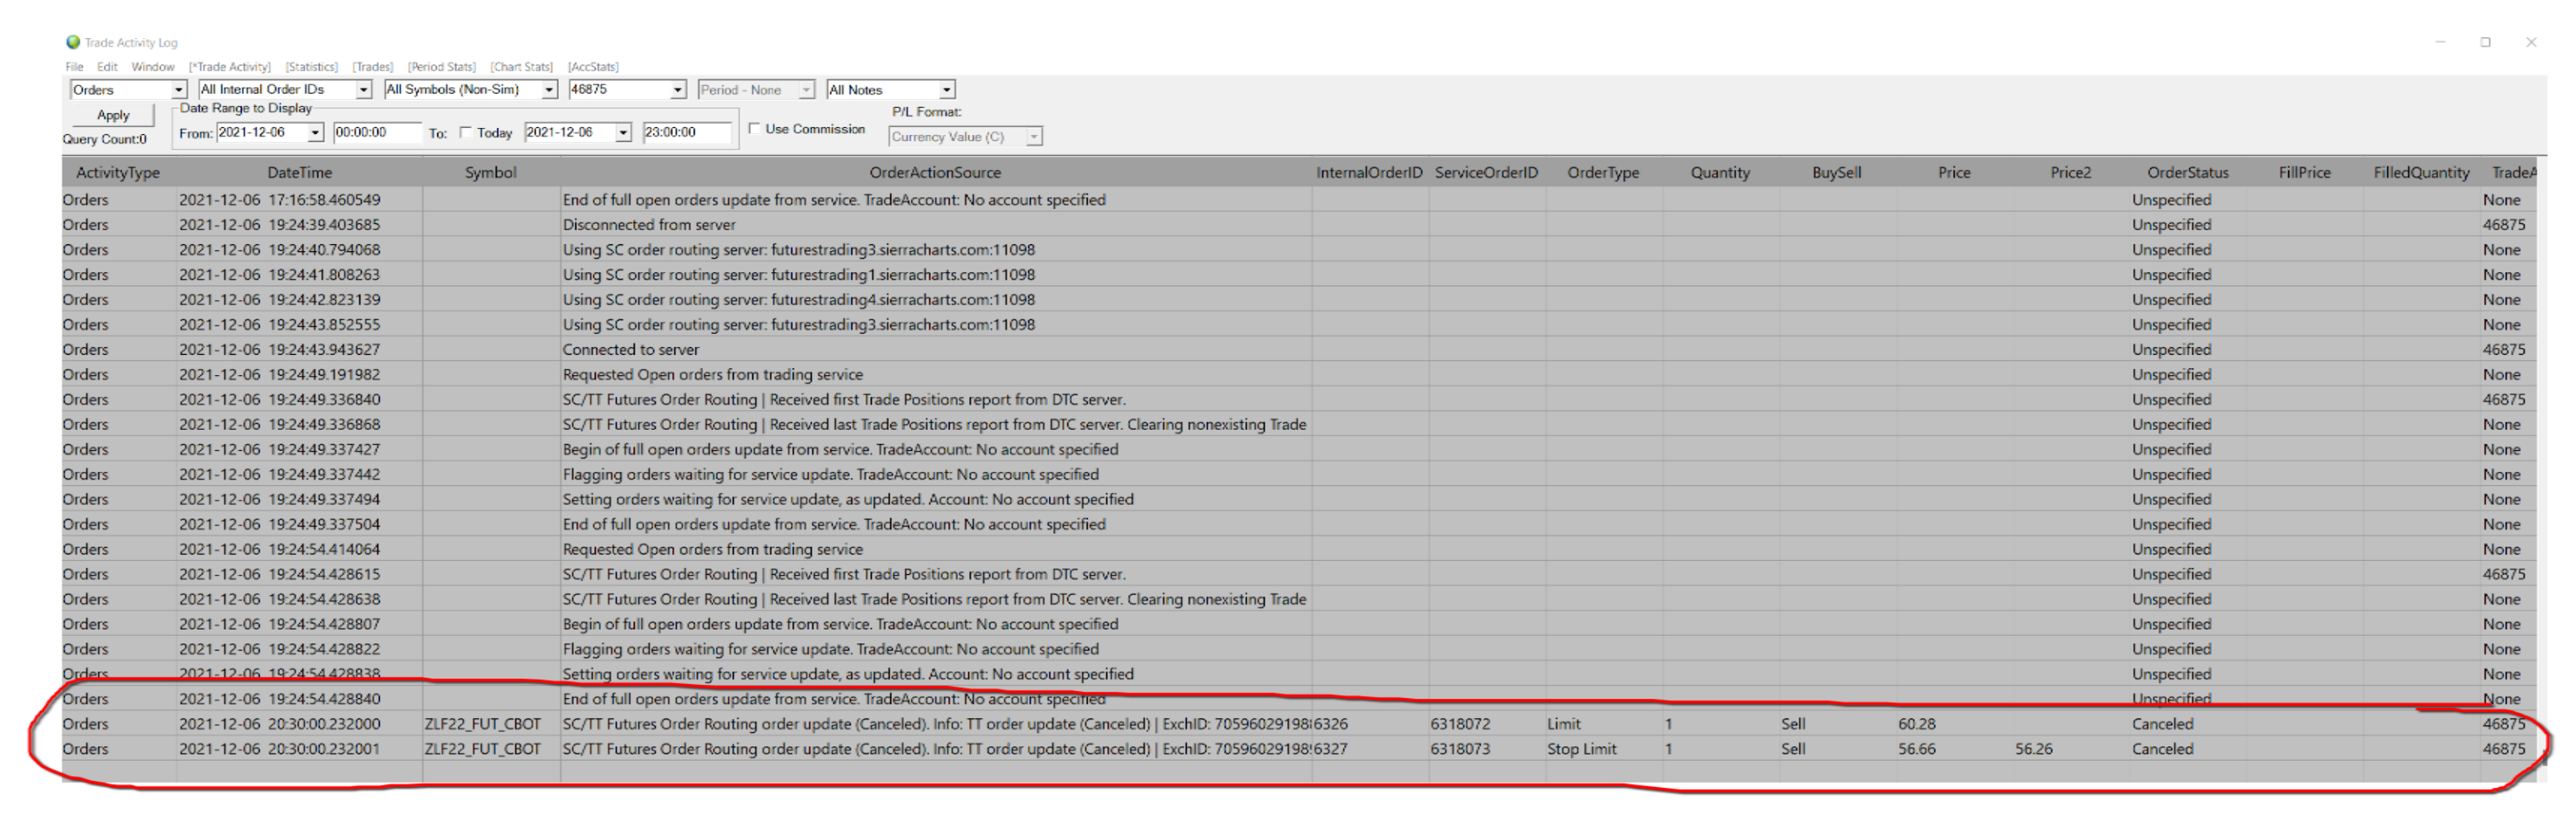Open the Edit menu

coord(107,67)
